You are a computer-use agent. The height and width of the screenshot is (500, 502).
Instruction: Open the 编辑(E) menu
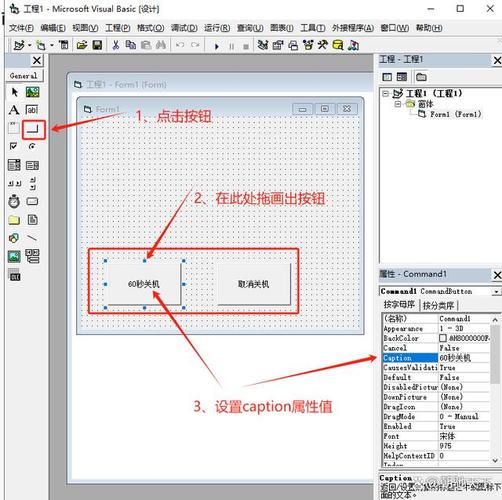tap(53, 28)
